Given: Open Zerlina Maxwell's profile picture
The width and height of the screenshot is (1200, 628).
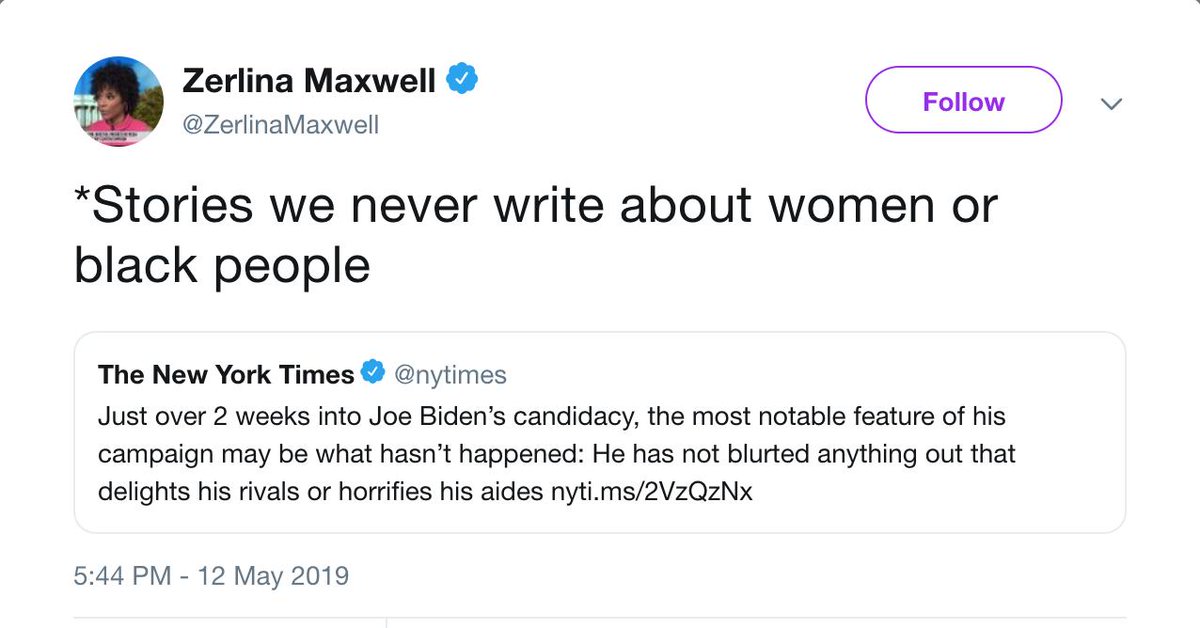Looking at the screenshot, I should pos(118,101).
